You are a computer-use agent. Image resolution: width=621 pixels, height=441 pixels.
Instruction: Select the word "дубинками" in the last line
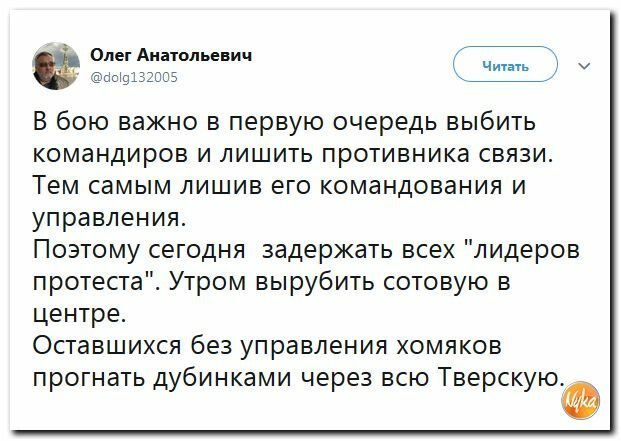(x=222, y=377)
